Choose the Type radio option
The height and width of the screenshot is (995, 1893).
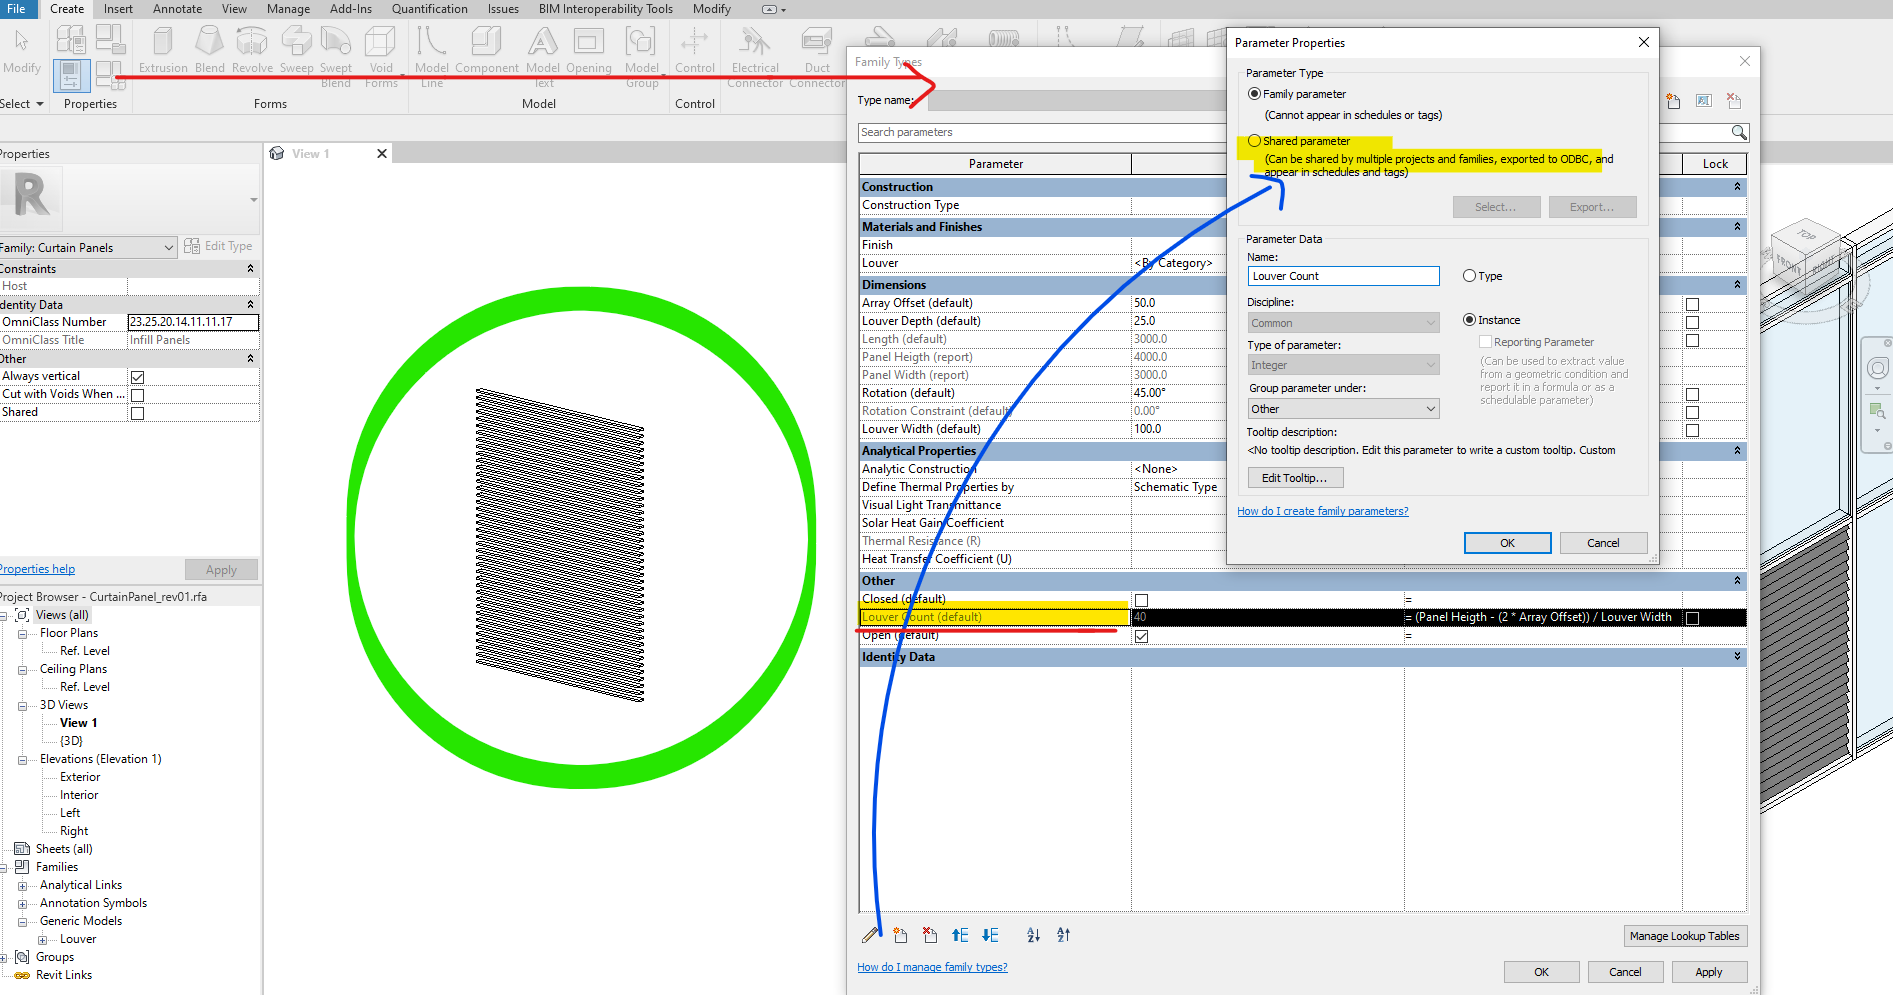click(x=1469, y=276)
